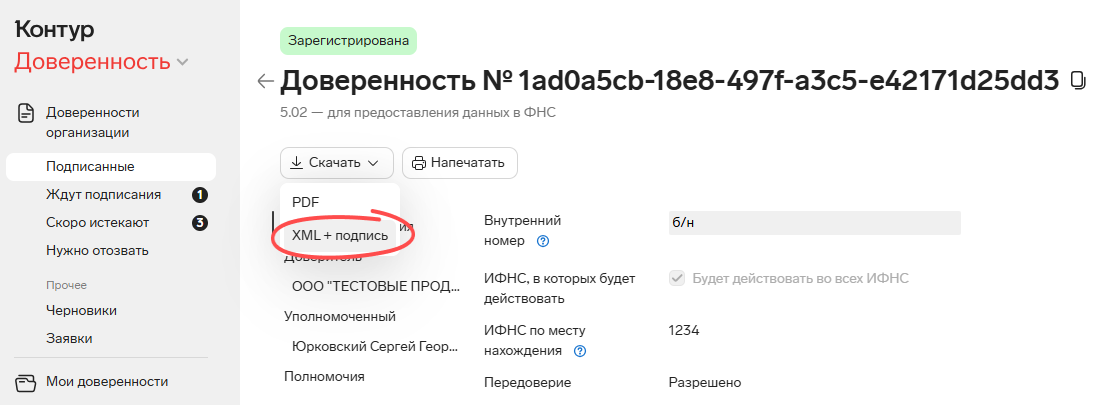Click the Внутренний номер input field
The height and width of the screenshot is (405, 1097).
click(813, 223)
